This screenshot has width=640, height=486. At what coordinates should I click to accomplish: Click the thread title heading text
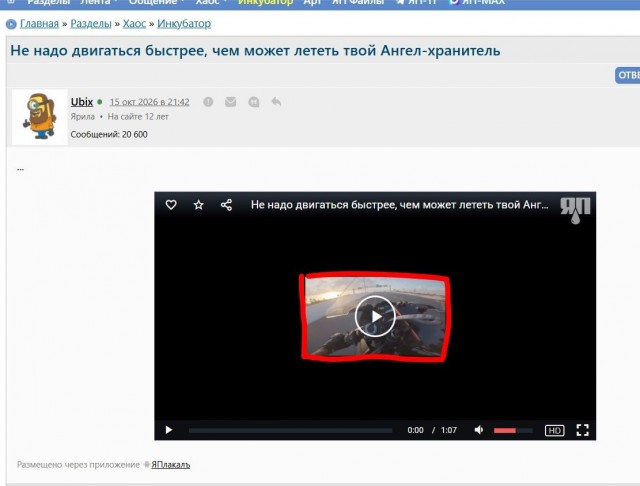click(255, 51)
